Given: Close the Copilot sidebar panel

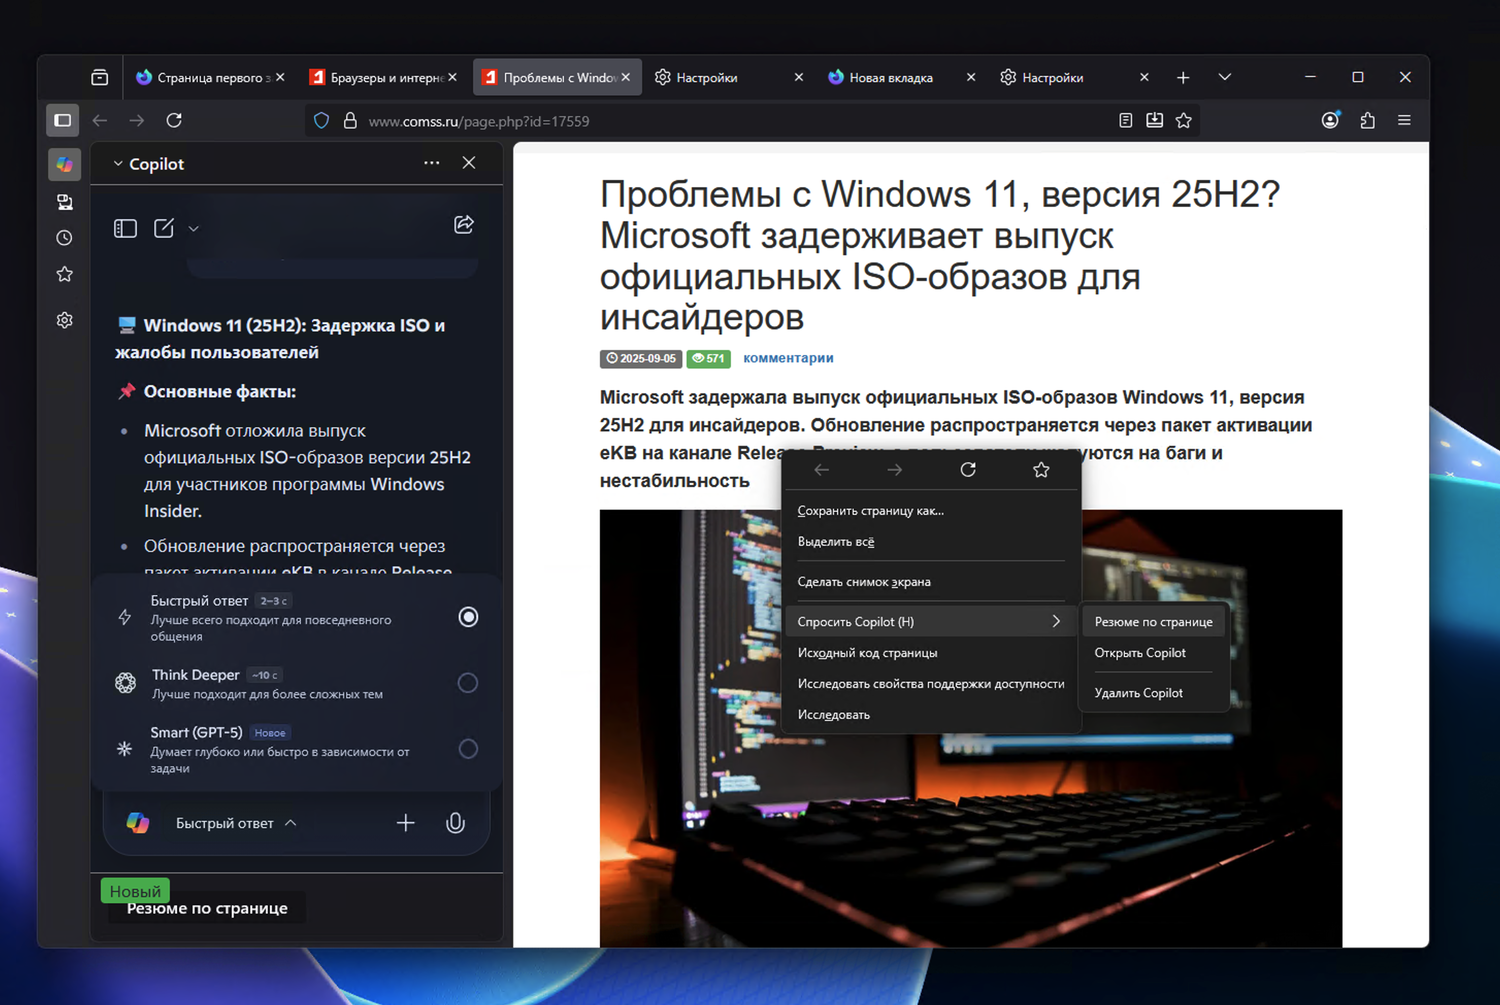Looking at the screenshot, I should tap(469, 163).
